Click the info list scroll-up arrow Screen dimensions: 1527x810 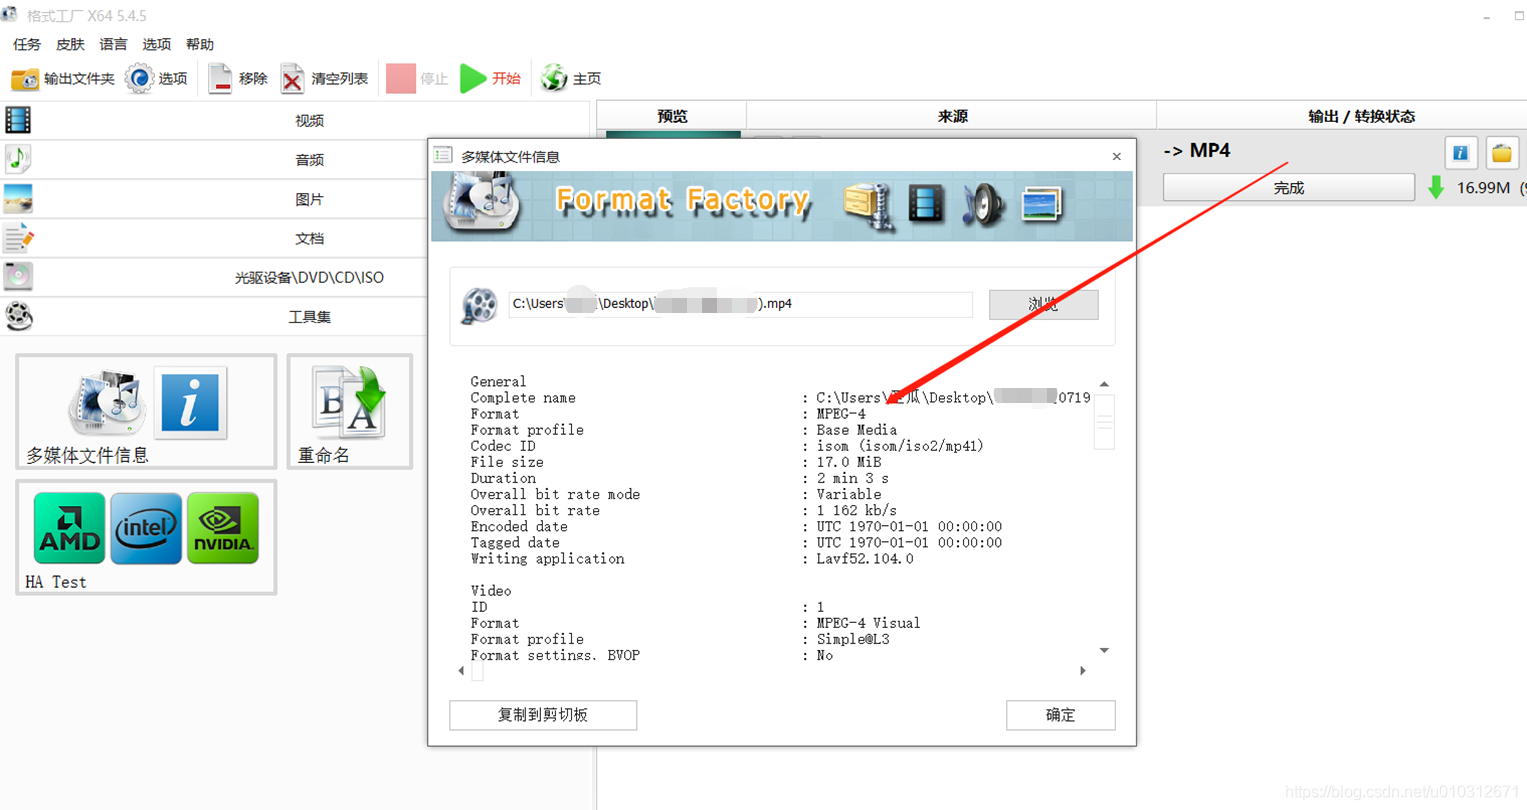click(x=1104, y=384)
